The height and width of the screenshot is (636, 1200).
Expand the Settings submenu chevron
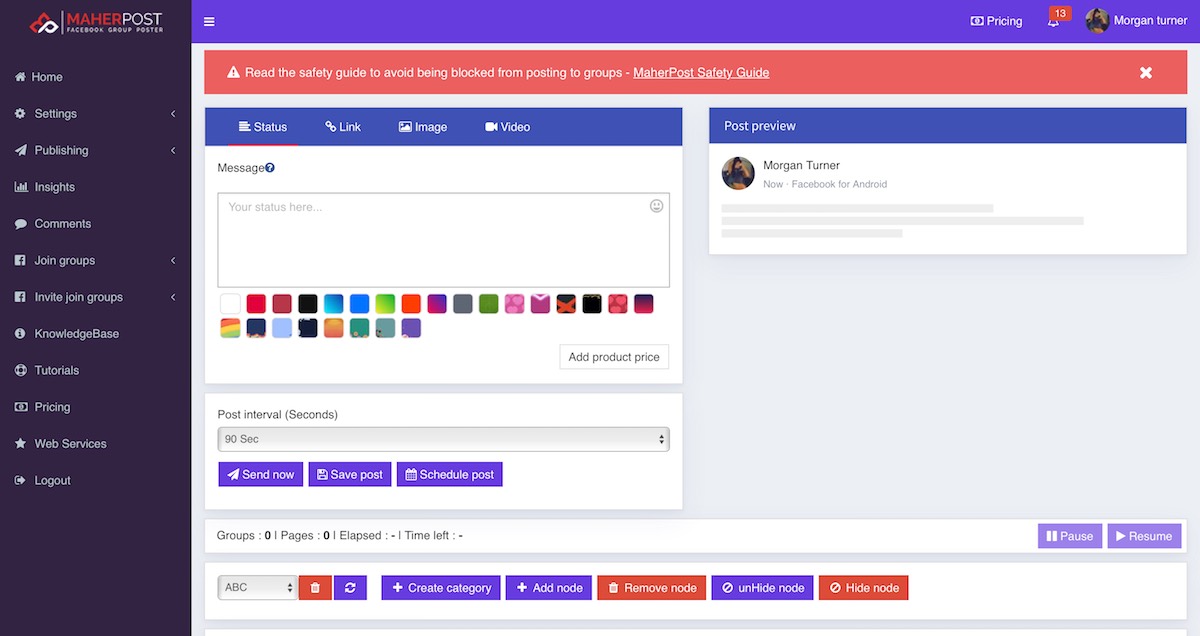pos(173,114)
